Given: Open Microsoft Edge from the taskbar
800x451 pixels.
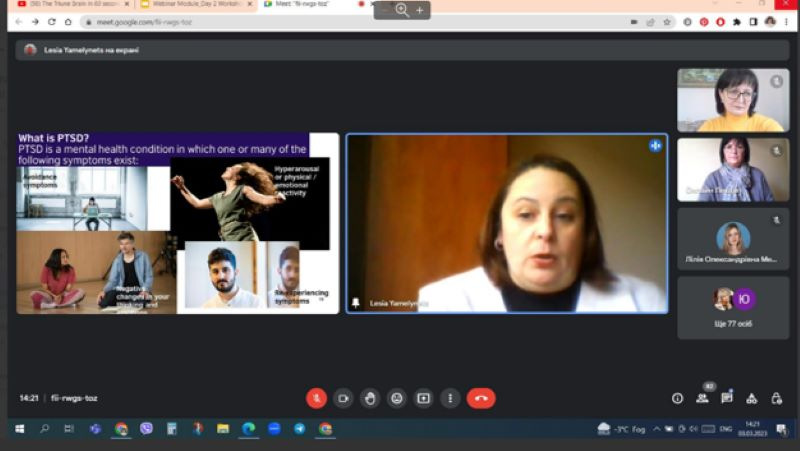Looking at the screenshot, I should tap(248, 429).
